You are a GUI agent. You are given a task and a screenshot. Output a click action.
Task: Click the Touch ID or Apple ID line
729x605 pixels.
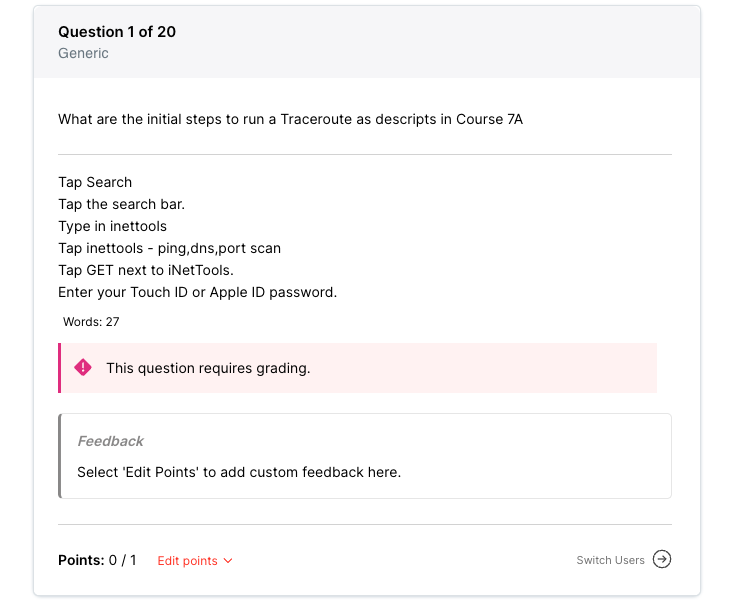pos(197,292)
